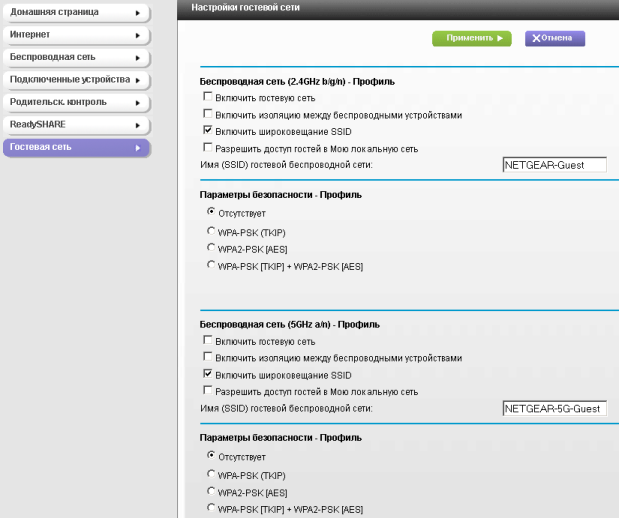Open the Домашняя страница menu item
The width and height of the screenshot is (619, 518).
coord(76,13)
